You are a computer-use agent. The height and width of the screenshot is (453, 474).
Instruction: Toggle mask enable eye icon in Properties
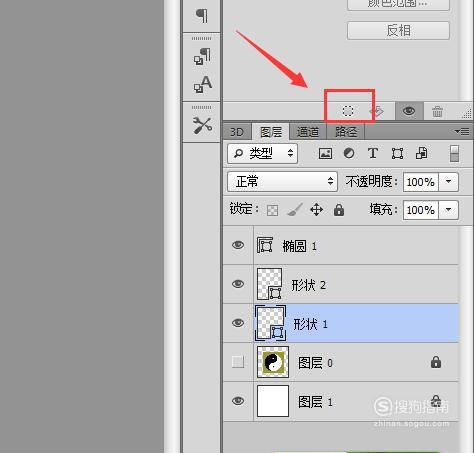[409, 111]
